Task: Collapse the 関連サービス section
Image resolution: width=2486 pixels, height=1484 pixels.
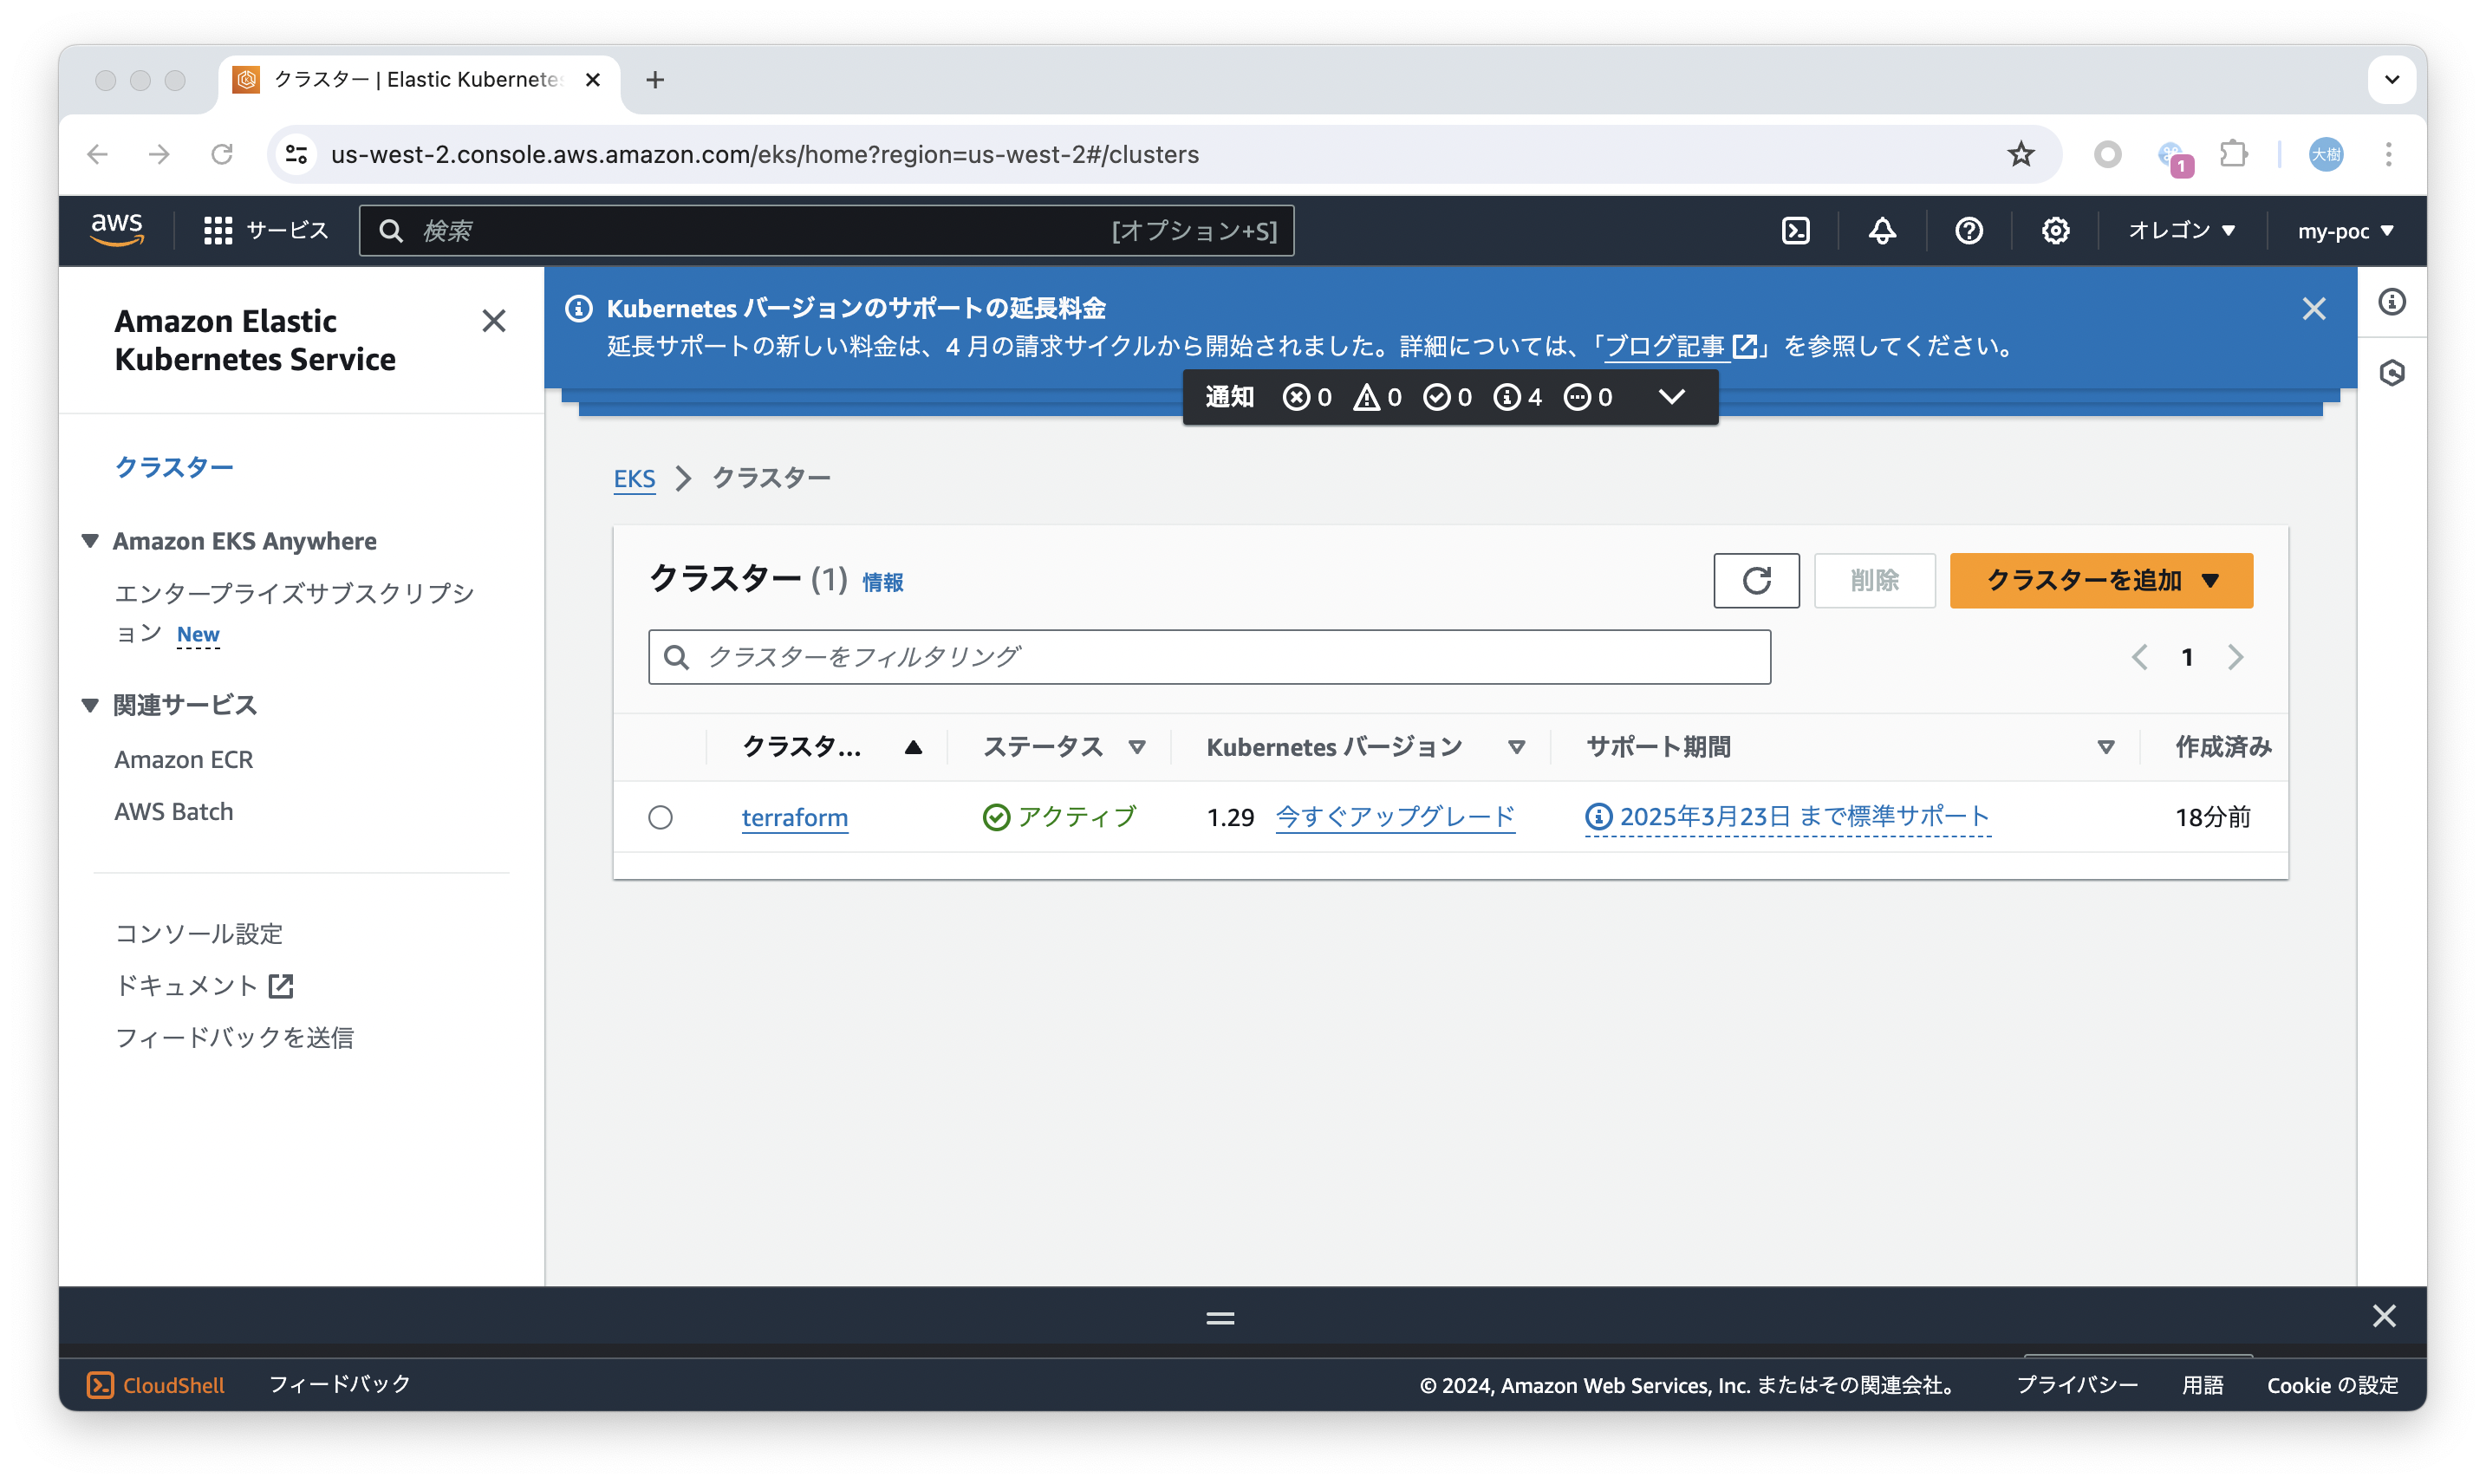Action: 91,704
